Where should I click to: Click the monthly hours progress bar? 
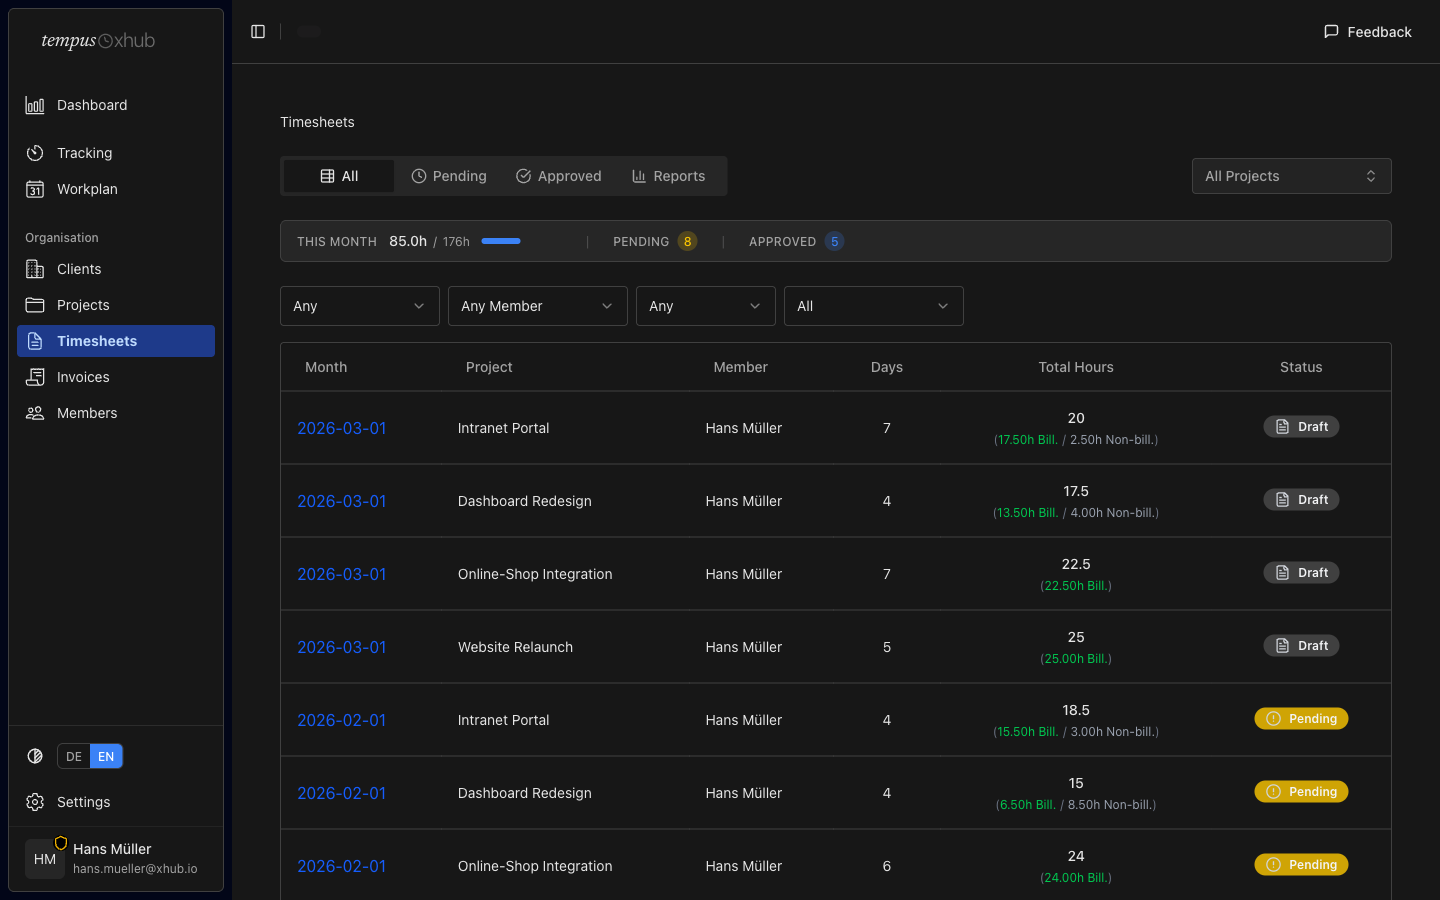[x=501, y=241]
